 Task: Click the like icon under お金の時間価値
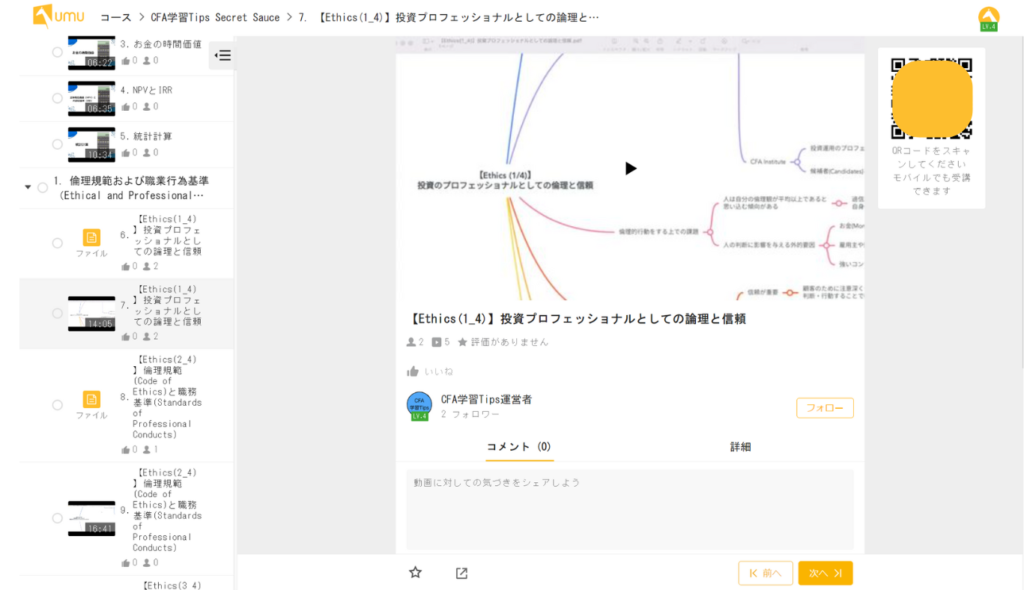(125, 61)
